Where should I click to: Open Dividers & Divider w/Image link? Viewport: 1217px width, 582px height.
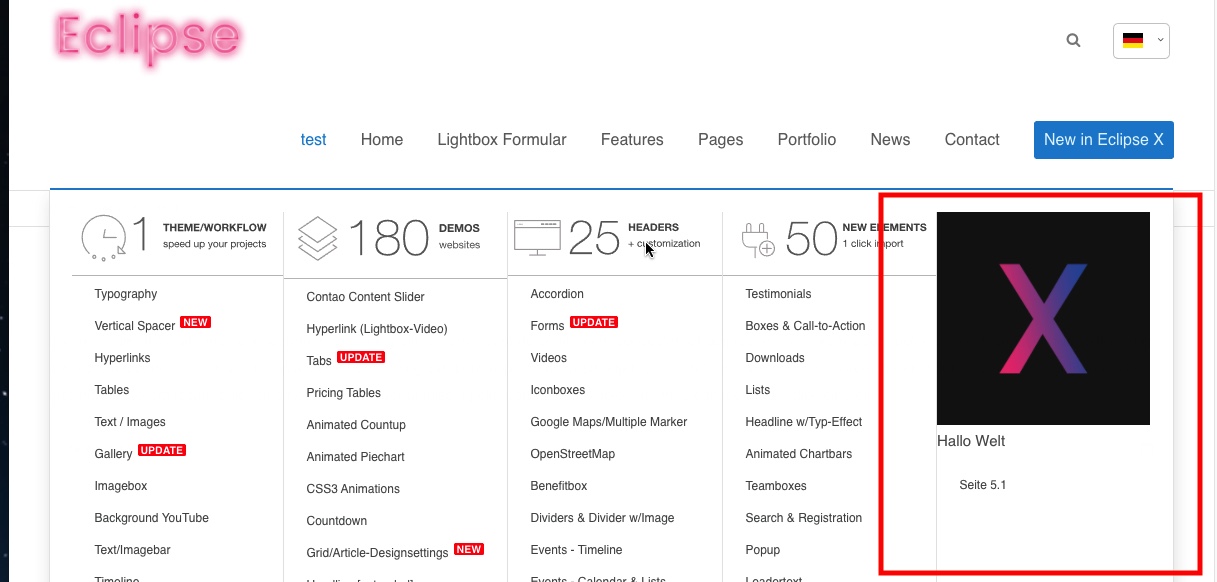pyautogui.click(x=603, y=518)
